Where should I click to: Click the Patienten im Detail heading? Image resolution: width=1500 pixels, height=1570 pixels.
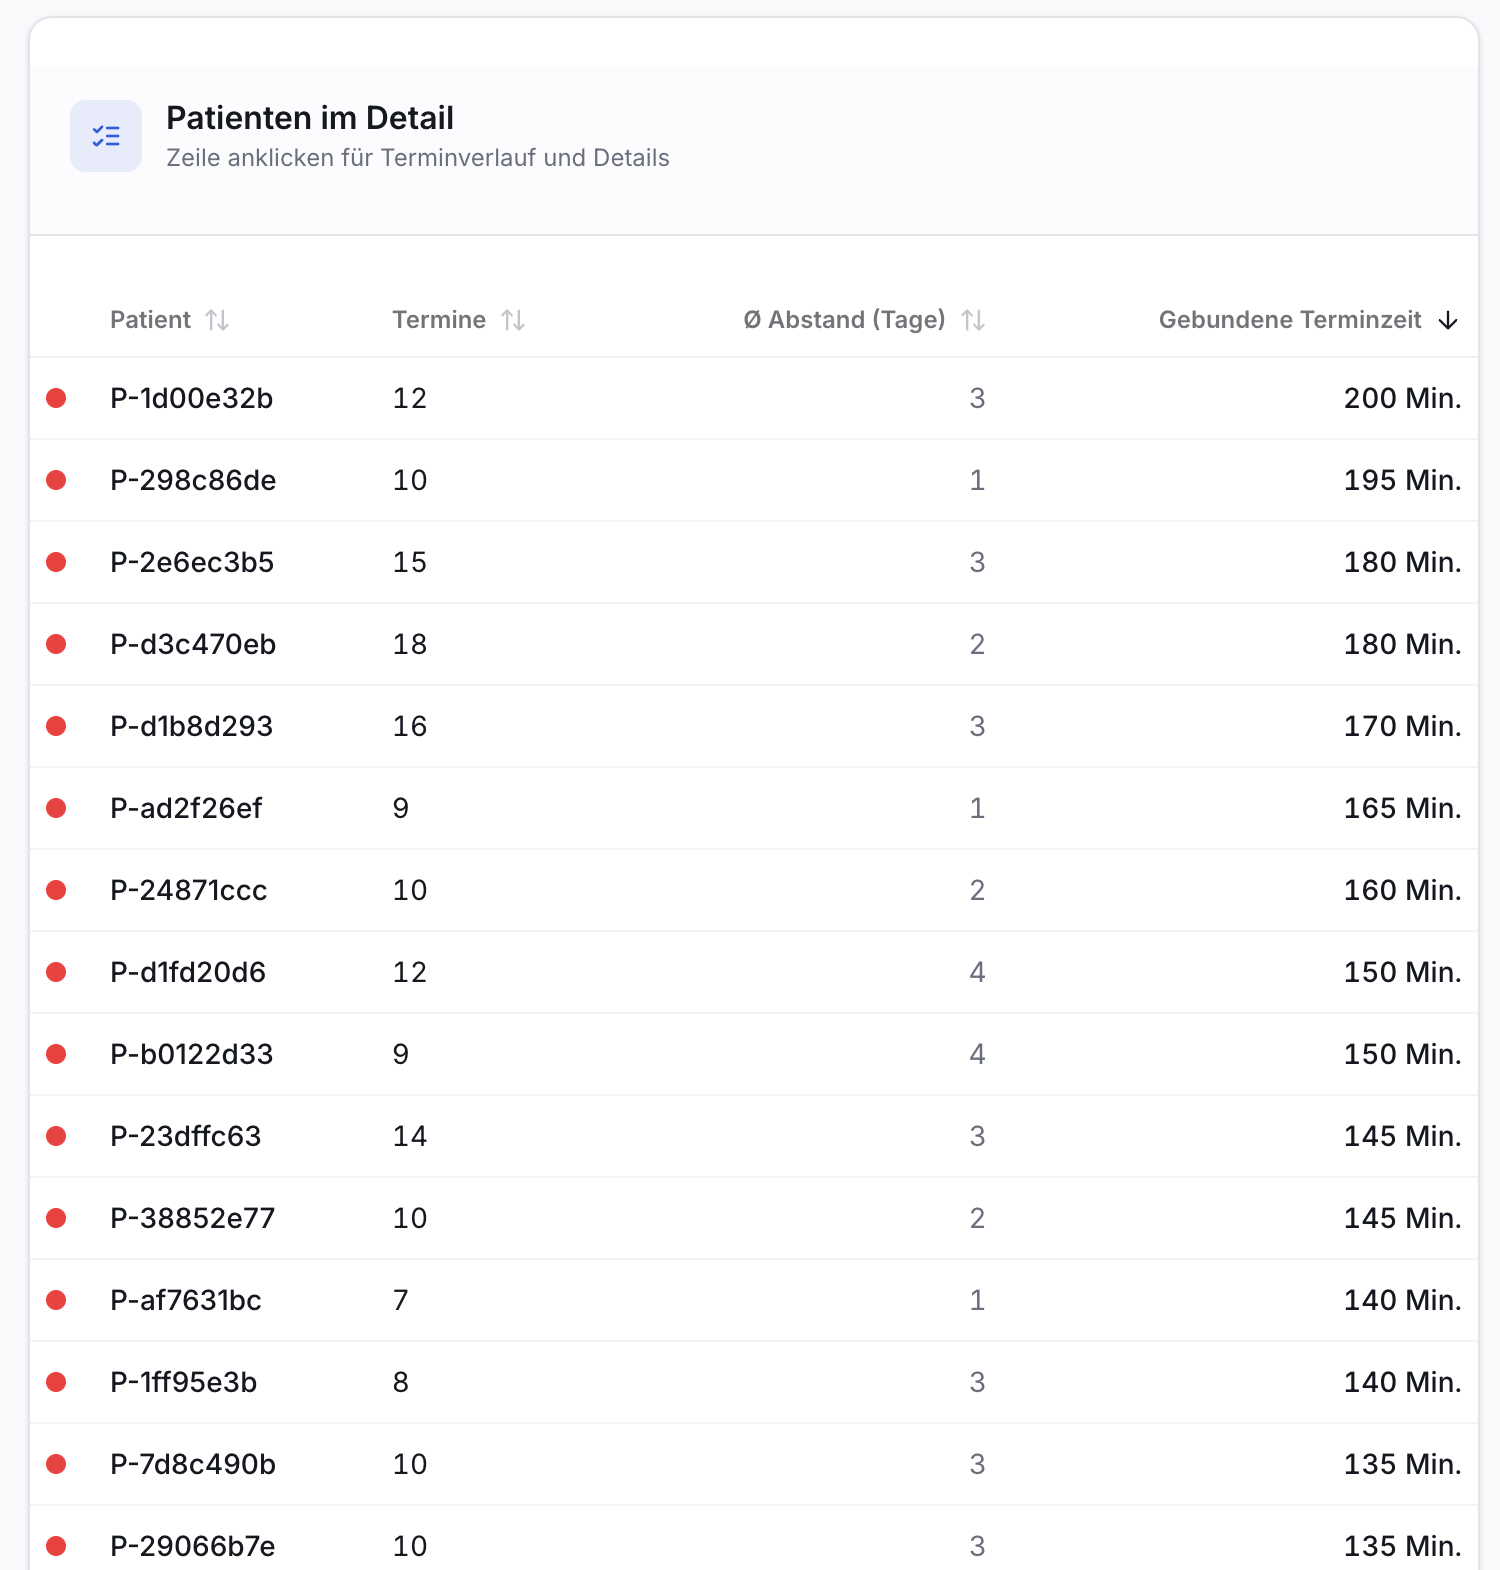[x=310, y=118]
